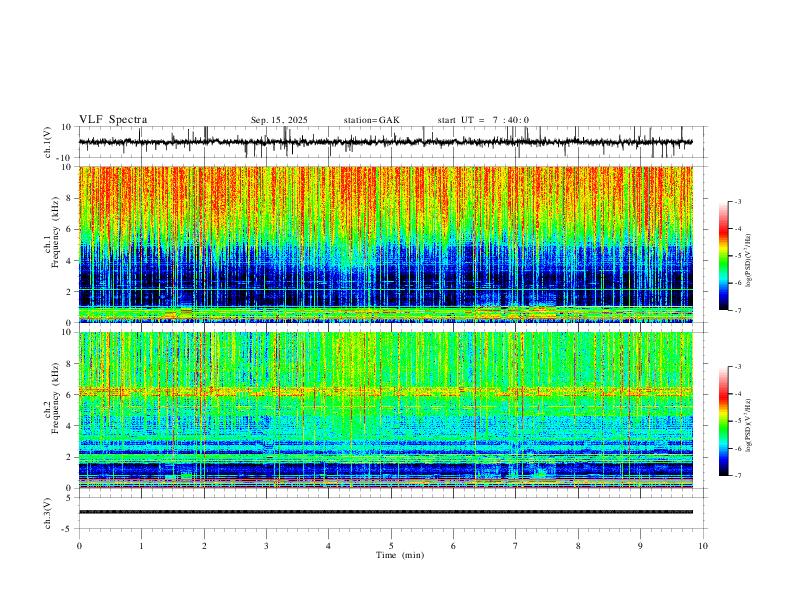Click the "-7" label on ch.2 color bar
The image size is (792, 612).
737,476
